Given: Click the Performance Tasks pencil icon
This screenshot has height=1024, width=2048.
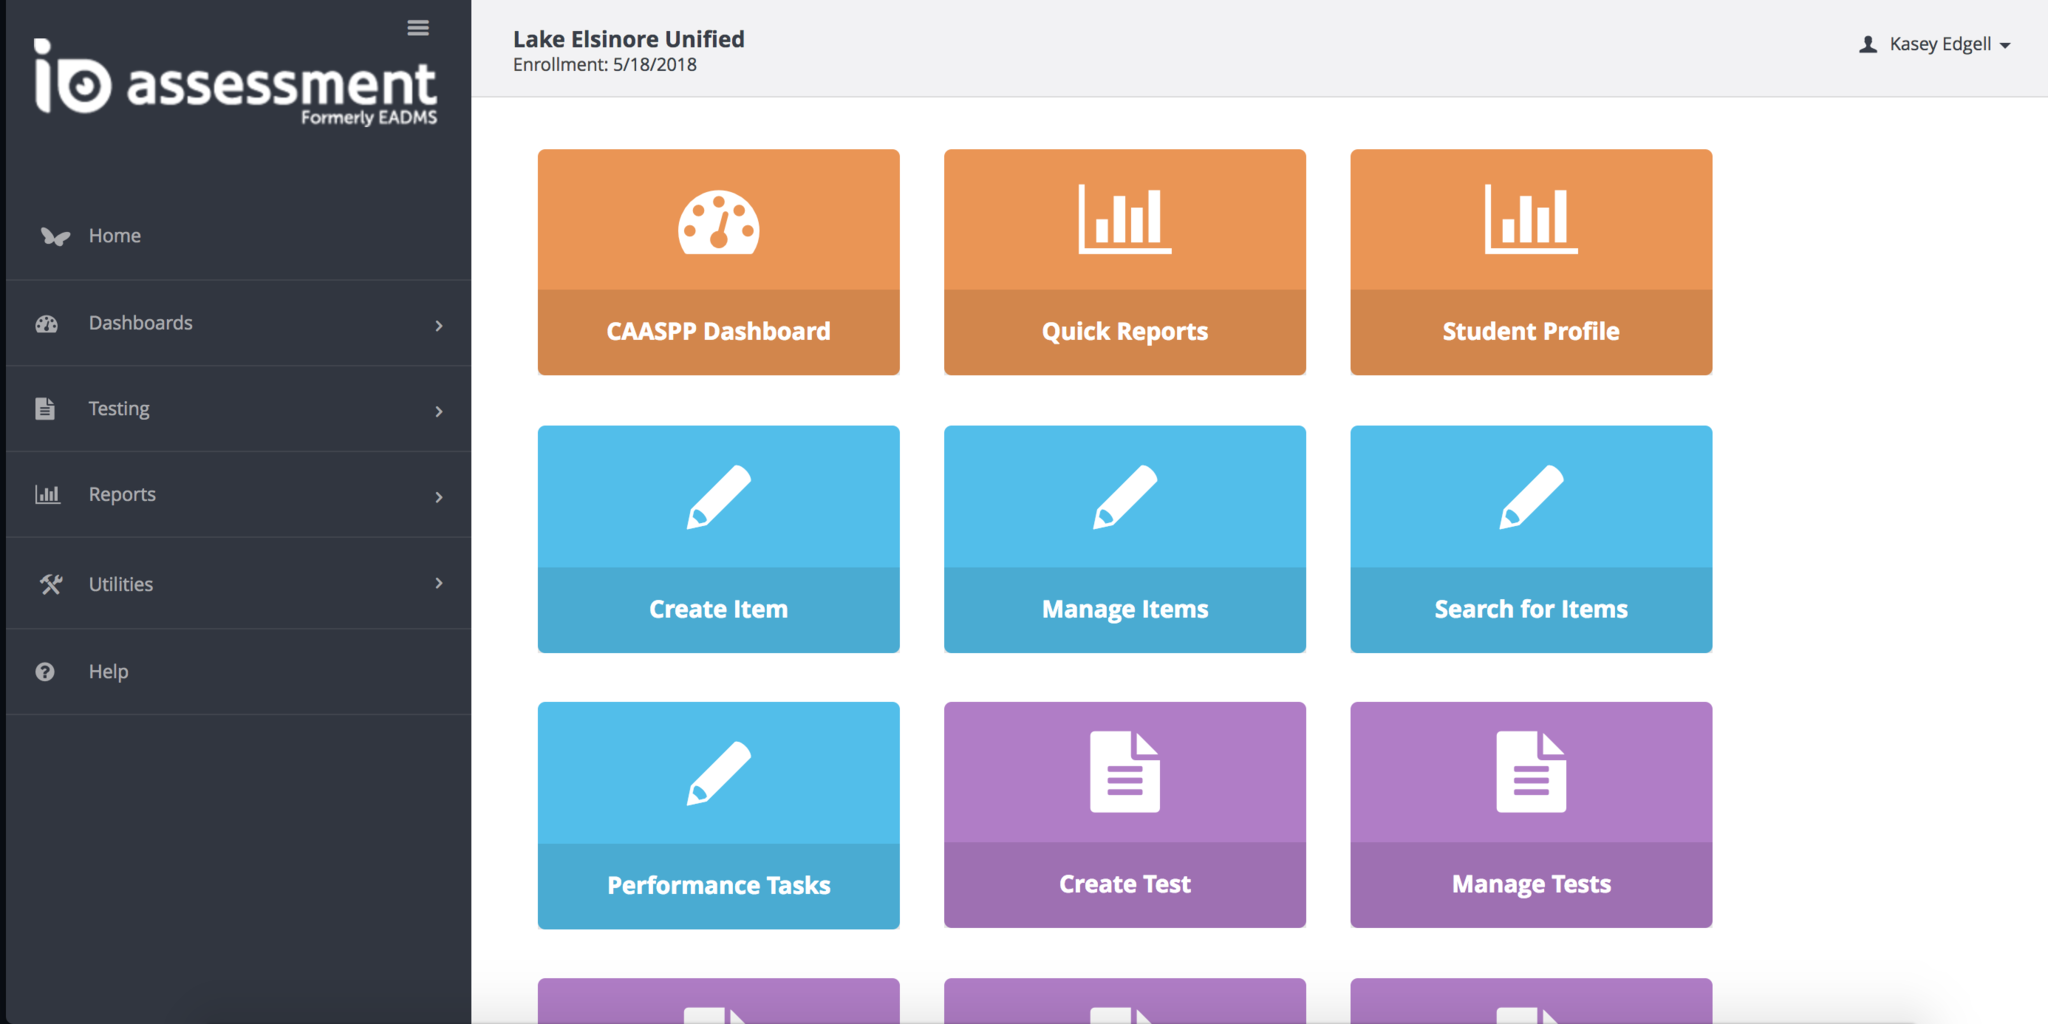Looking at the screenshot, I should pos(718,773).
